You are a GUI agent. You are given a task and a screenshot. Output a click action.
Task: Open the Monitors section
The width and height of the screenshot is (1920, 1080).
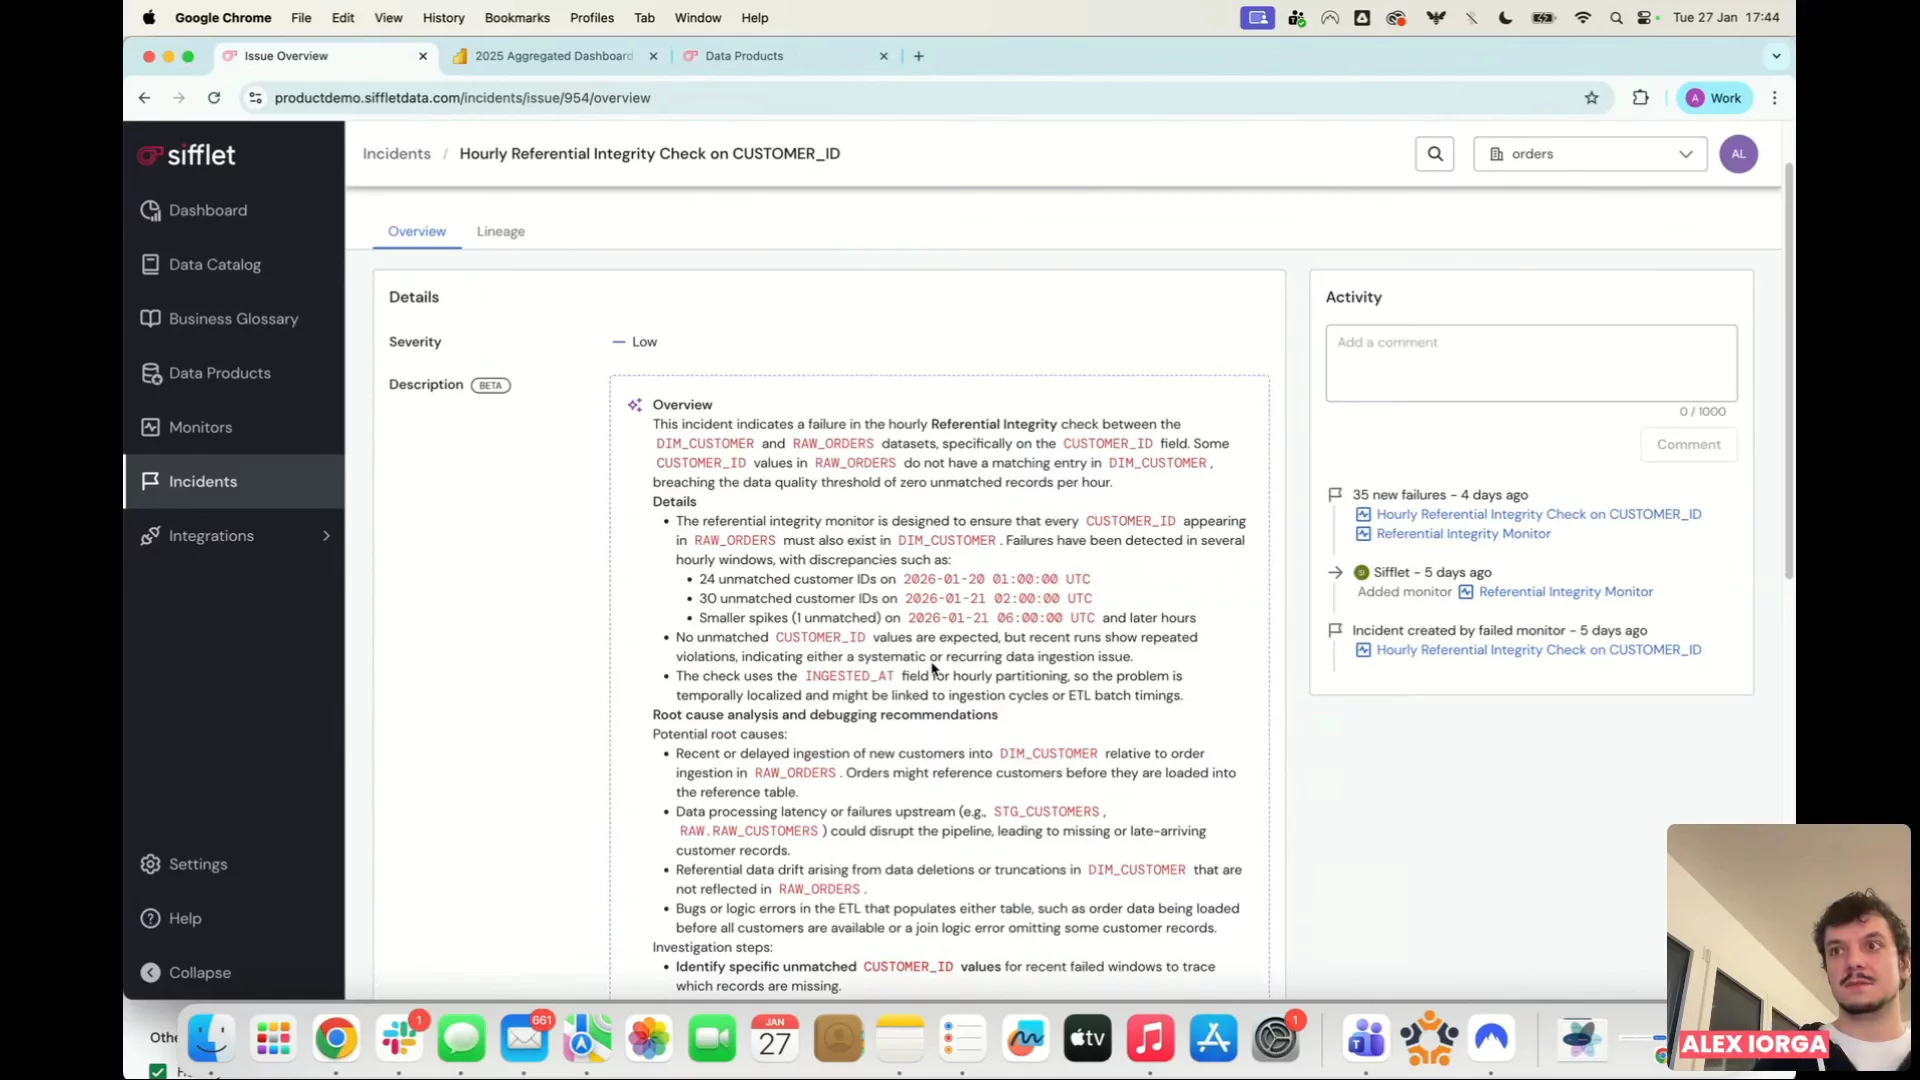point(200,427)
